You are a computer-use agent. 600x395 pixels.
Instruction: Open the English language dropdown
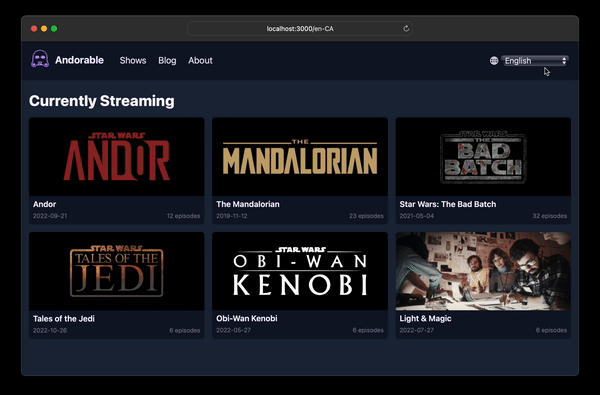tap(535, 60)
